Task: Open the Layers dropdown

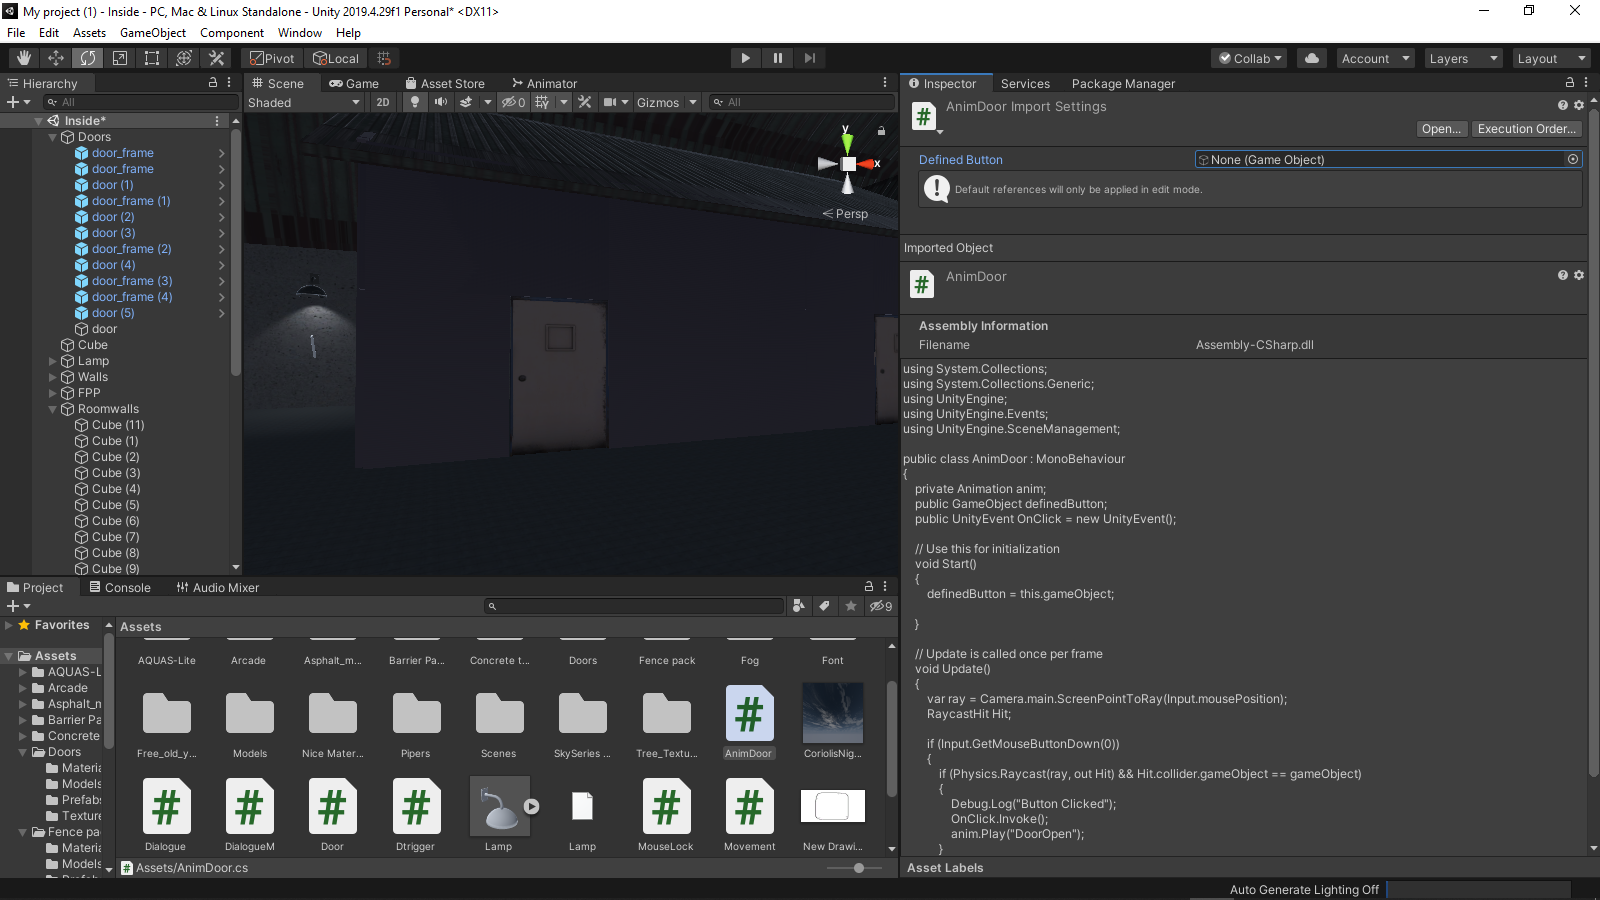Action: (x=1463, y=58)
